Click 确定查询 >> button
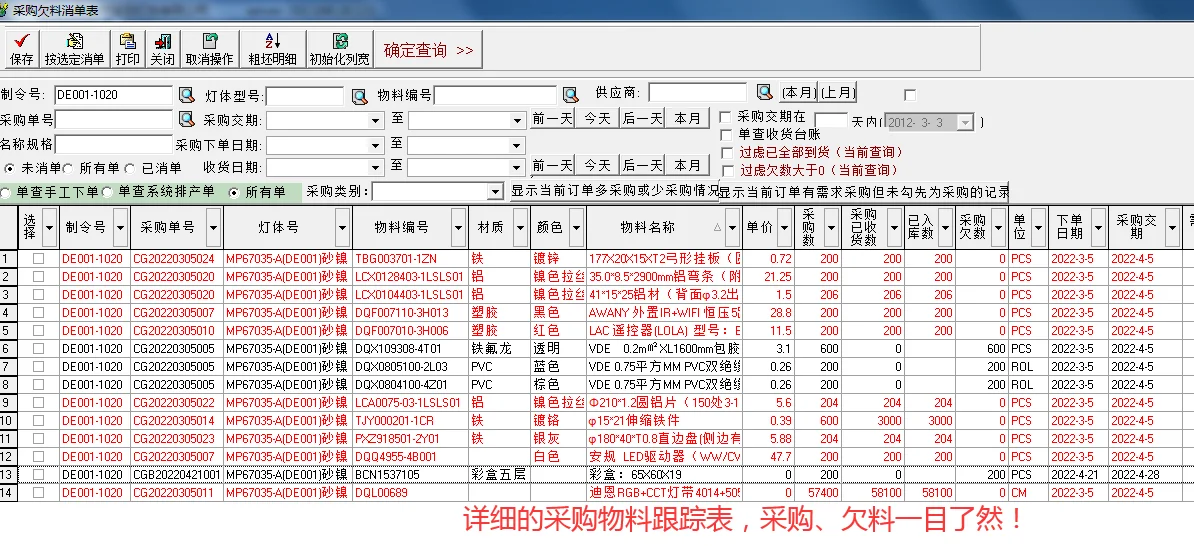This screenshot has height=546, width=1194. [x=428, y=50]
